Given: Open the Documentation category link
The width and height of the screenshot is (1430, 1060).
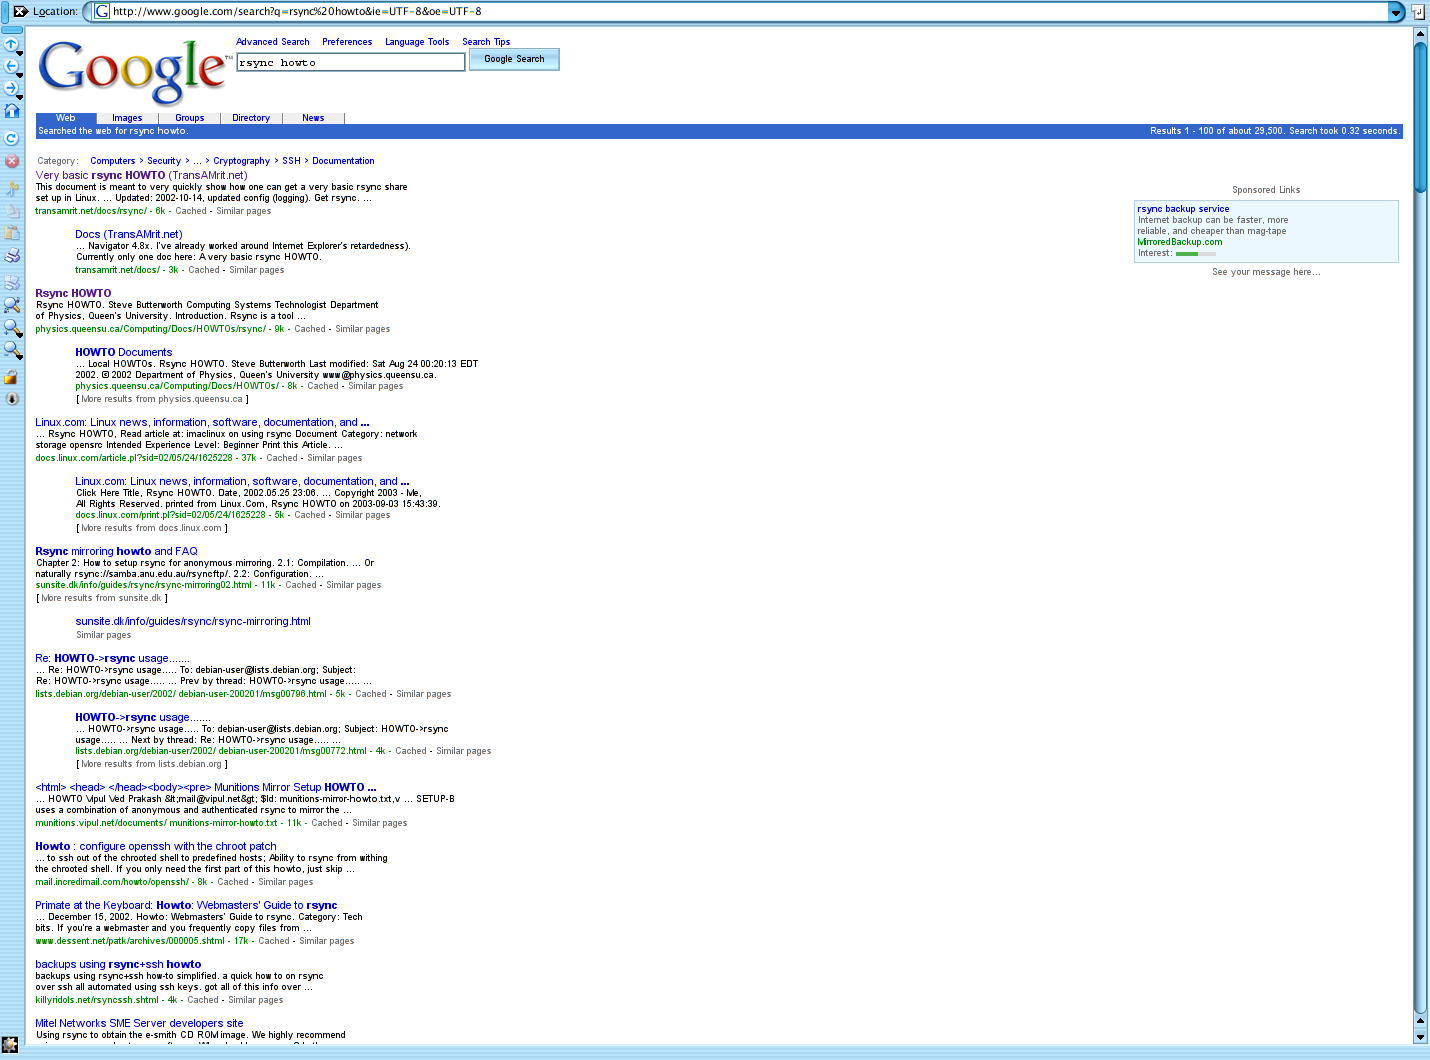Looking at the screenshot, I should pyautogui.click(x=343, y=161).
